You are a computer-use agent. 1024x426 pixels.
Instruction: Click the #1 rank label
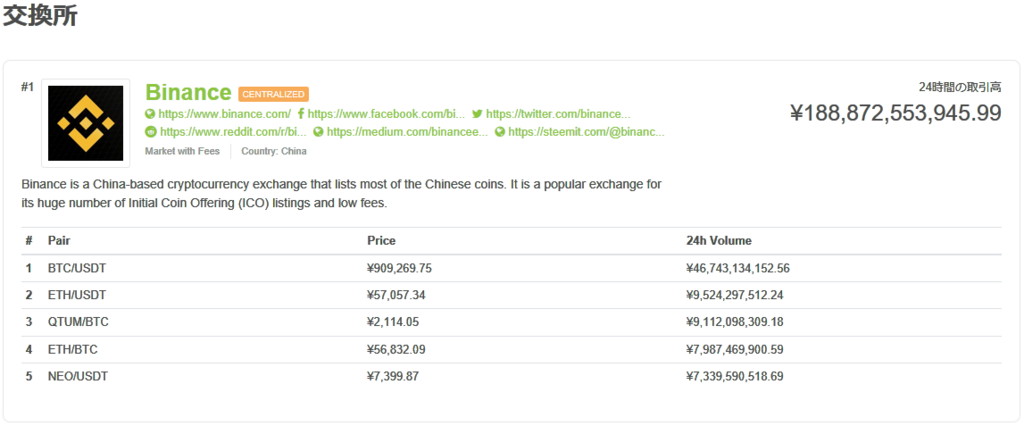[x=27, y=86]
